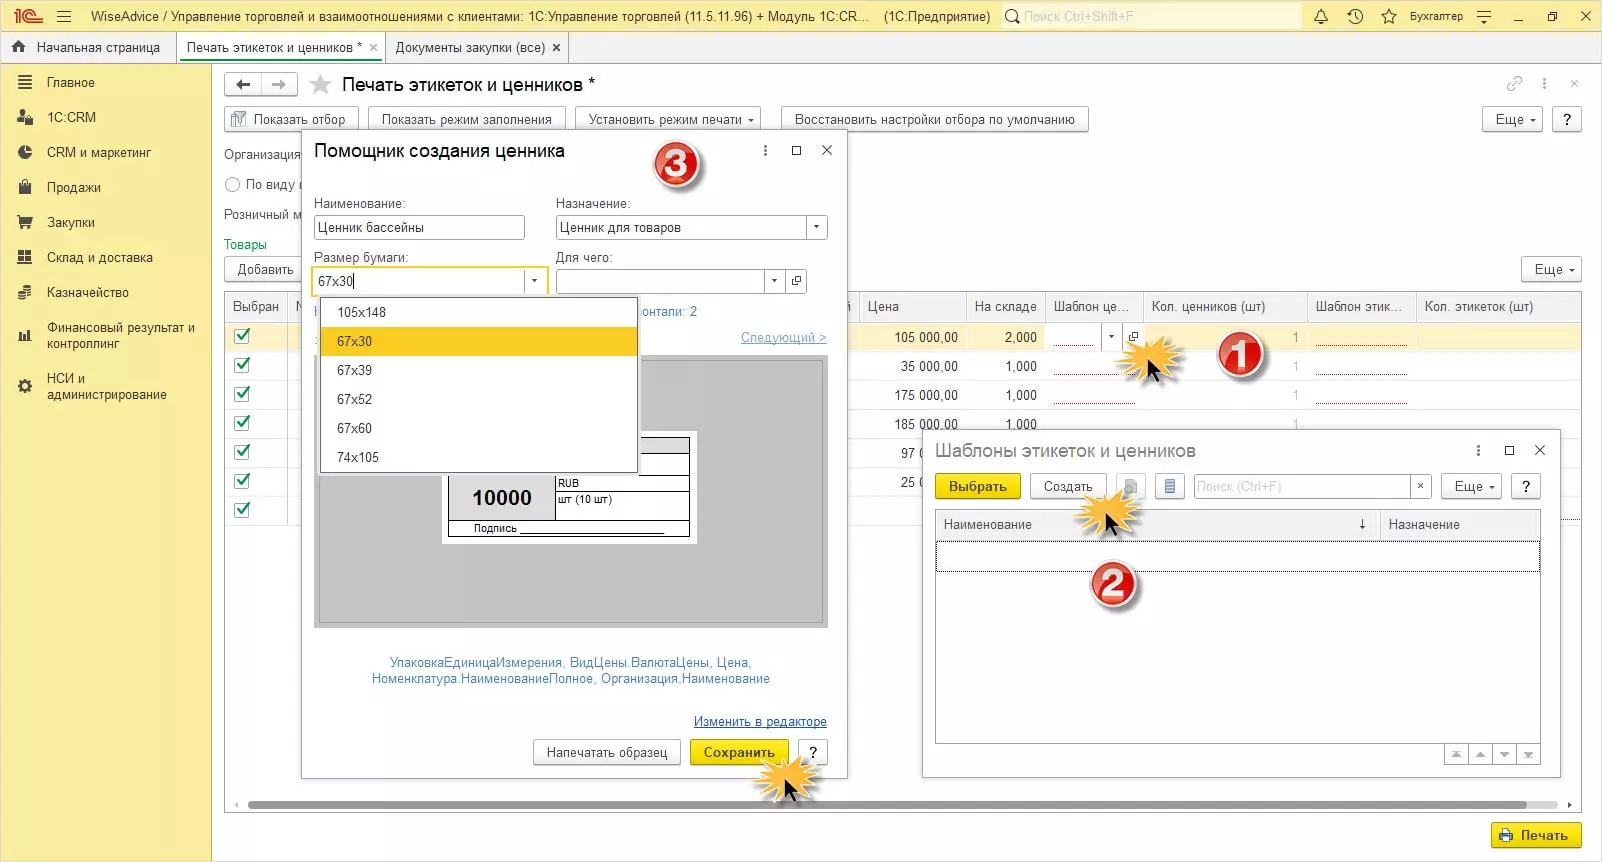Screen dimensions: 1602x862
Task: Open the hamburger main menu icon
Action: (64, 16)
